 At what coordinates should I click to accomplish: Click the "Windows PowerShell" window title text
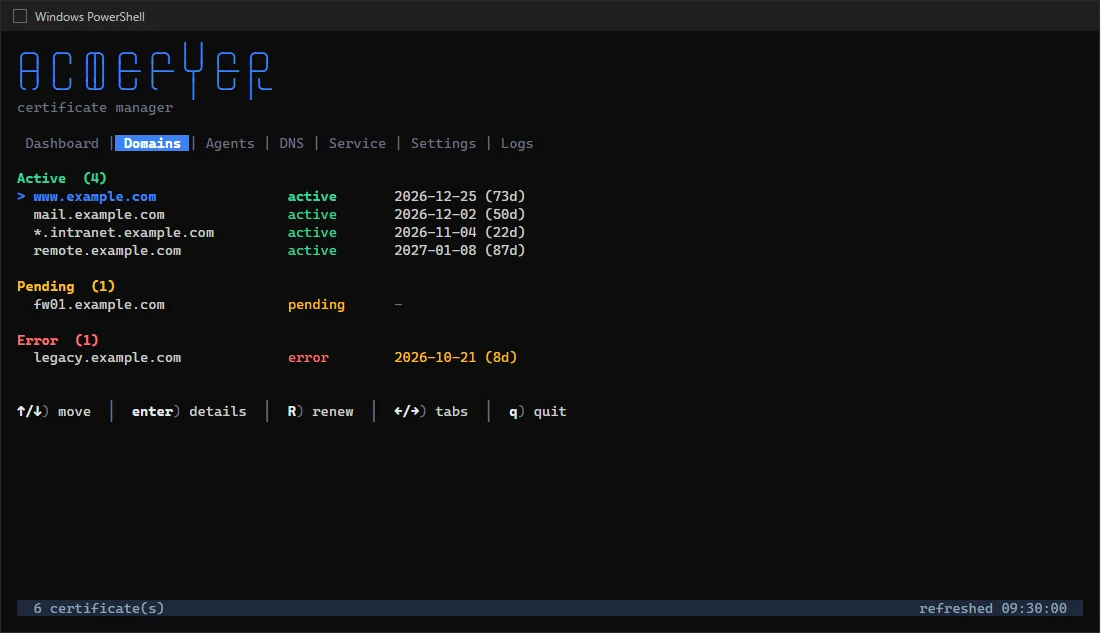90,16
